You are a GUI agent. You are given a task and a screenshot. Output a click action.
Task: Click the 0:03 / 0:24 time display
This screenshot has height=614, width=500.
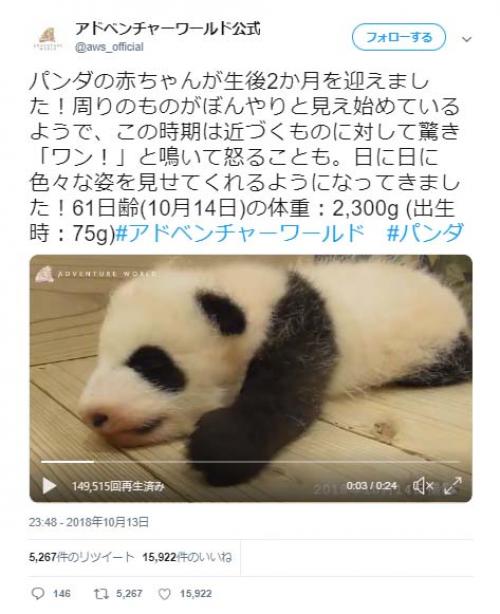tap(371, 486)
